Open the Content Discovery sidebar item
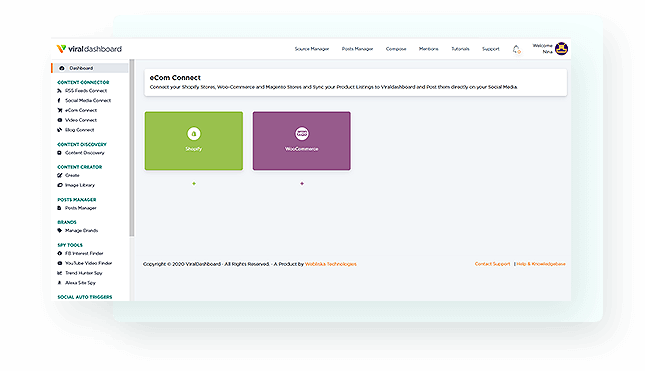 click(x=81, y=153)
